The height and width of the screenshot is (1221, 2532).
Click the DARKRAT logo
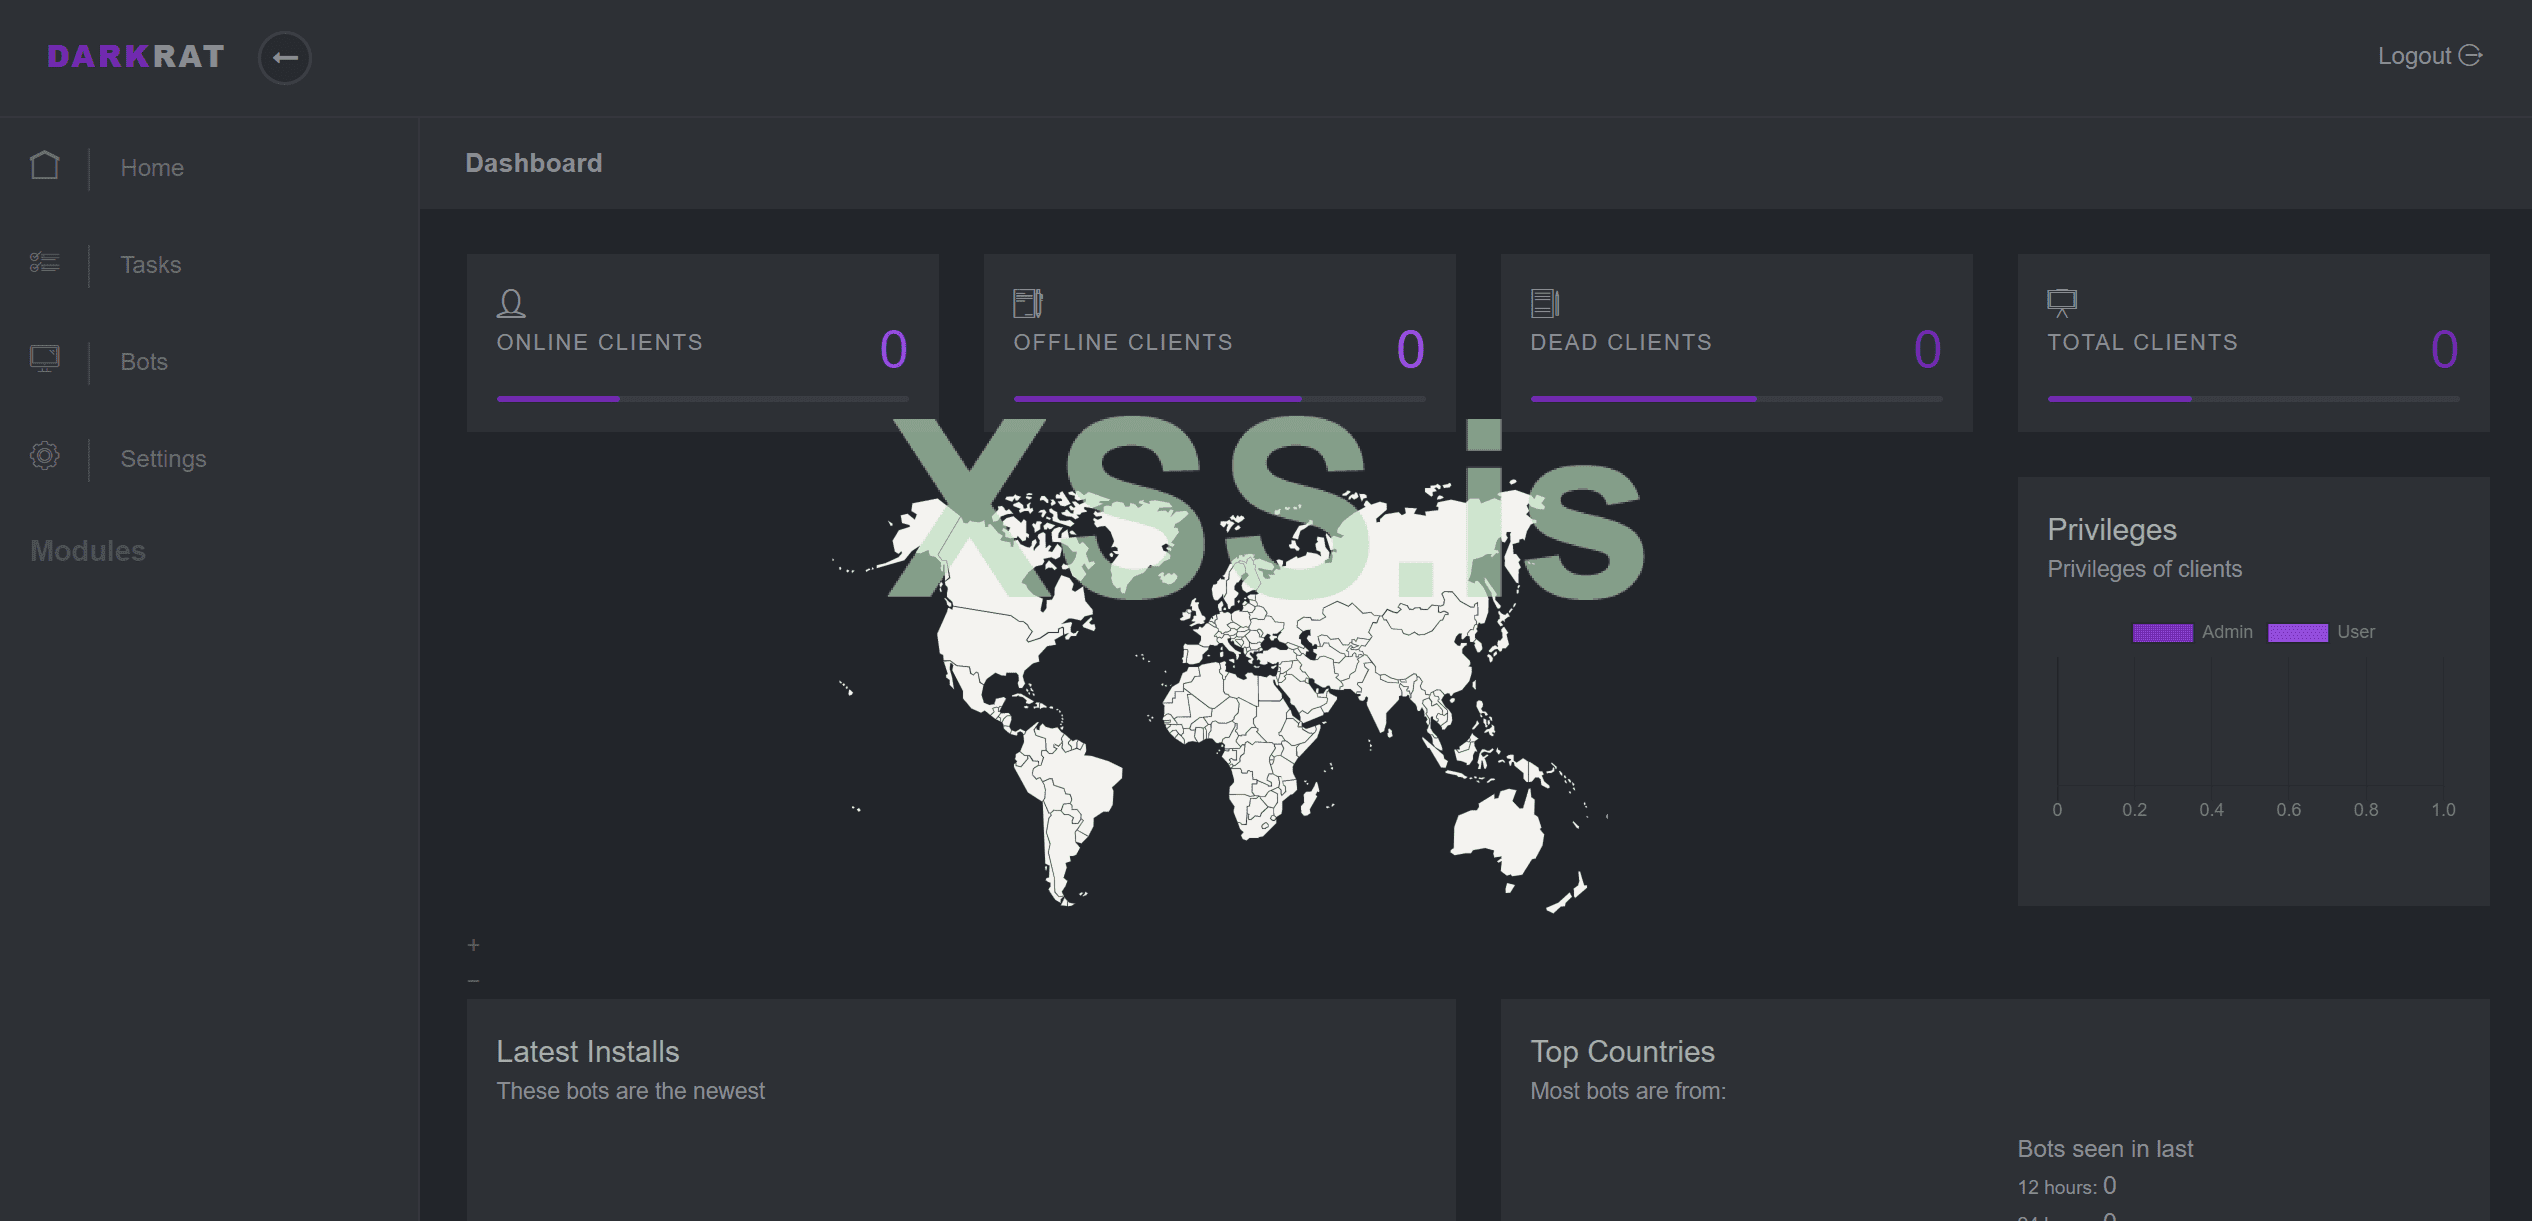point(136,57)
